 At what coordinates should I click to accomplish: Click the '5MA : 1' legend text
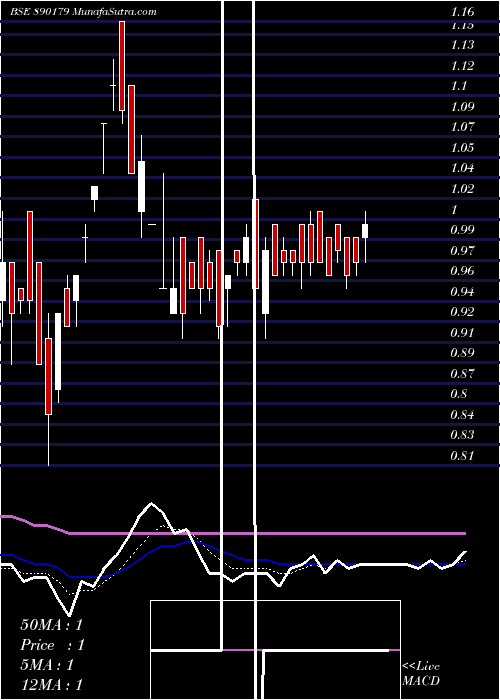click(47, 665)
